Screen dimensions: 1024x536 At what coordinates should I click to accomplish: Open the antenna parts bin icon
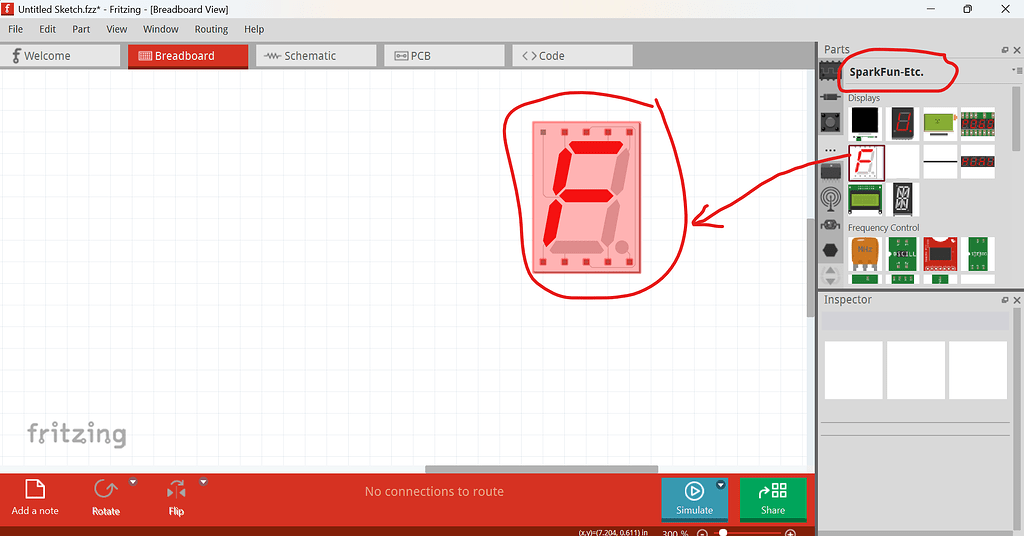click(830, 199)
